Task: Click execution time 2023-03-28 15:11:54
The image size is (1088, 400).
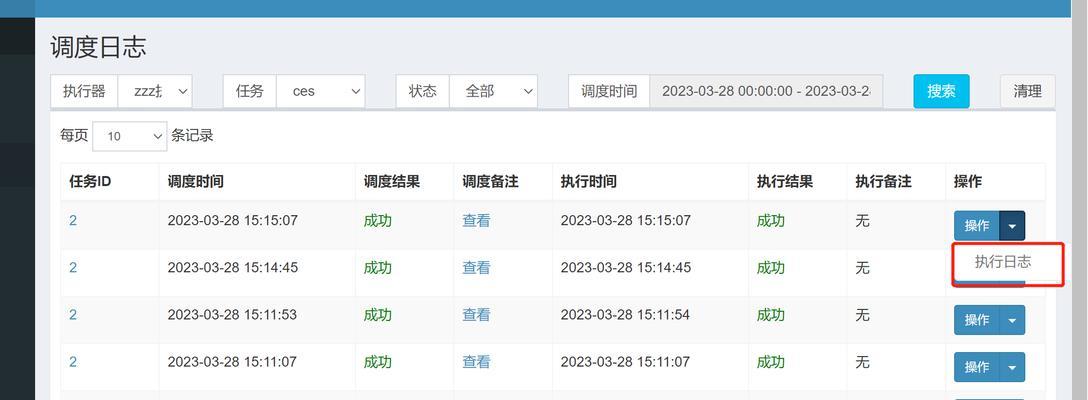Action: (625, 315)
